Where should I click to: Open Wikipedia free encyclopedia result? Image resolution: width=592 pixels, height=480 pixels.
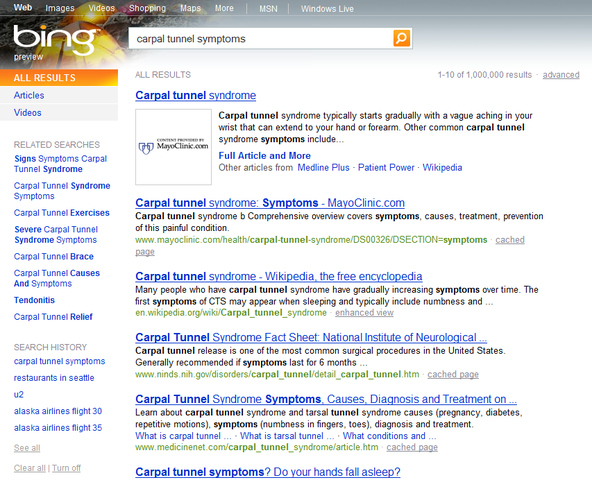tap(279, 276)
